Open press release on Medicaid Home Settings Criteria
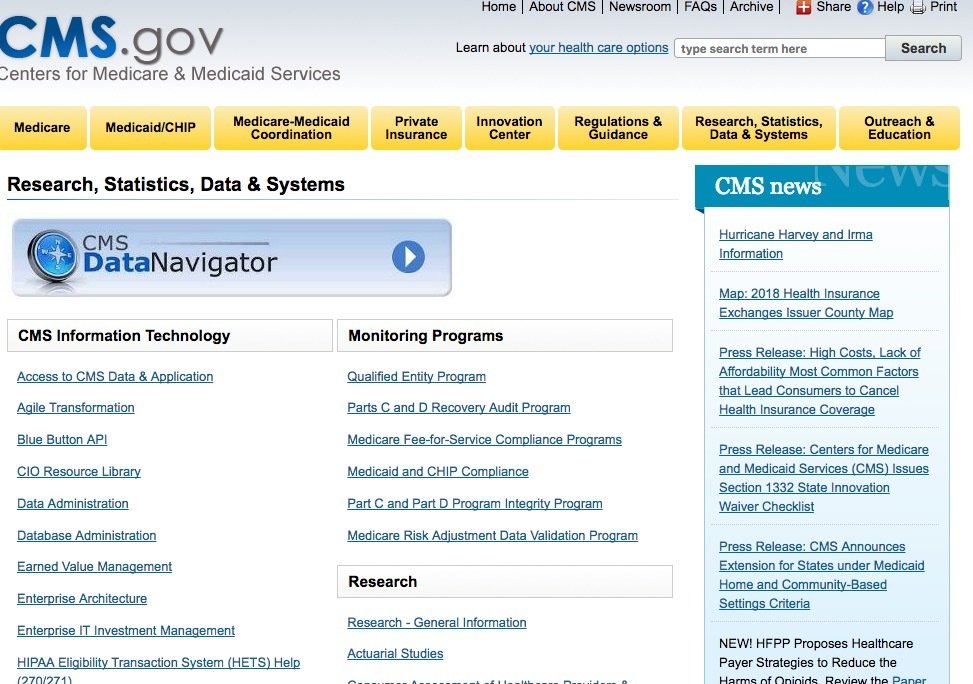Viewport: 973px width, 684px height. 822,575
